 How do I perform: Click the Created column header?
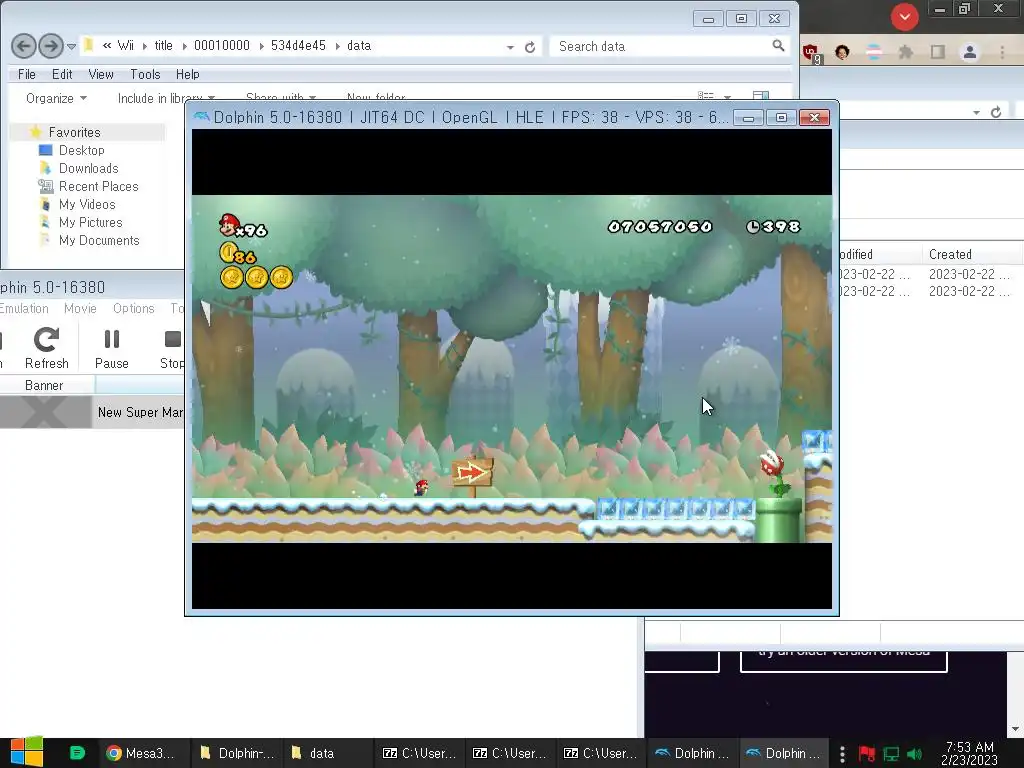tap(950, 254)
